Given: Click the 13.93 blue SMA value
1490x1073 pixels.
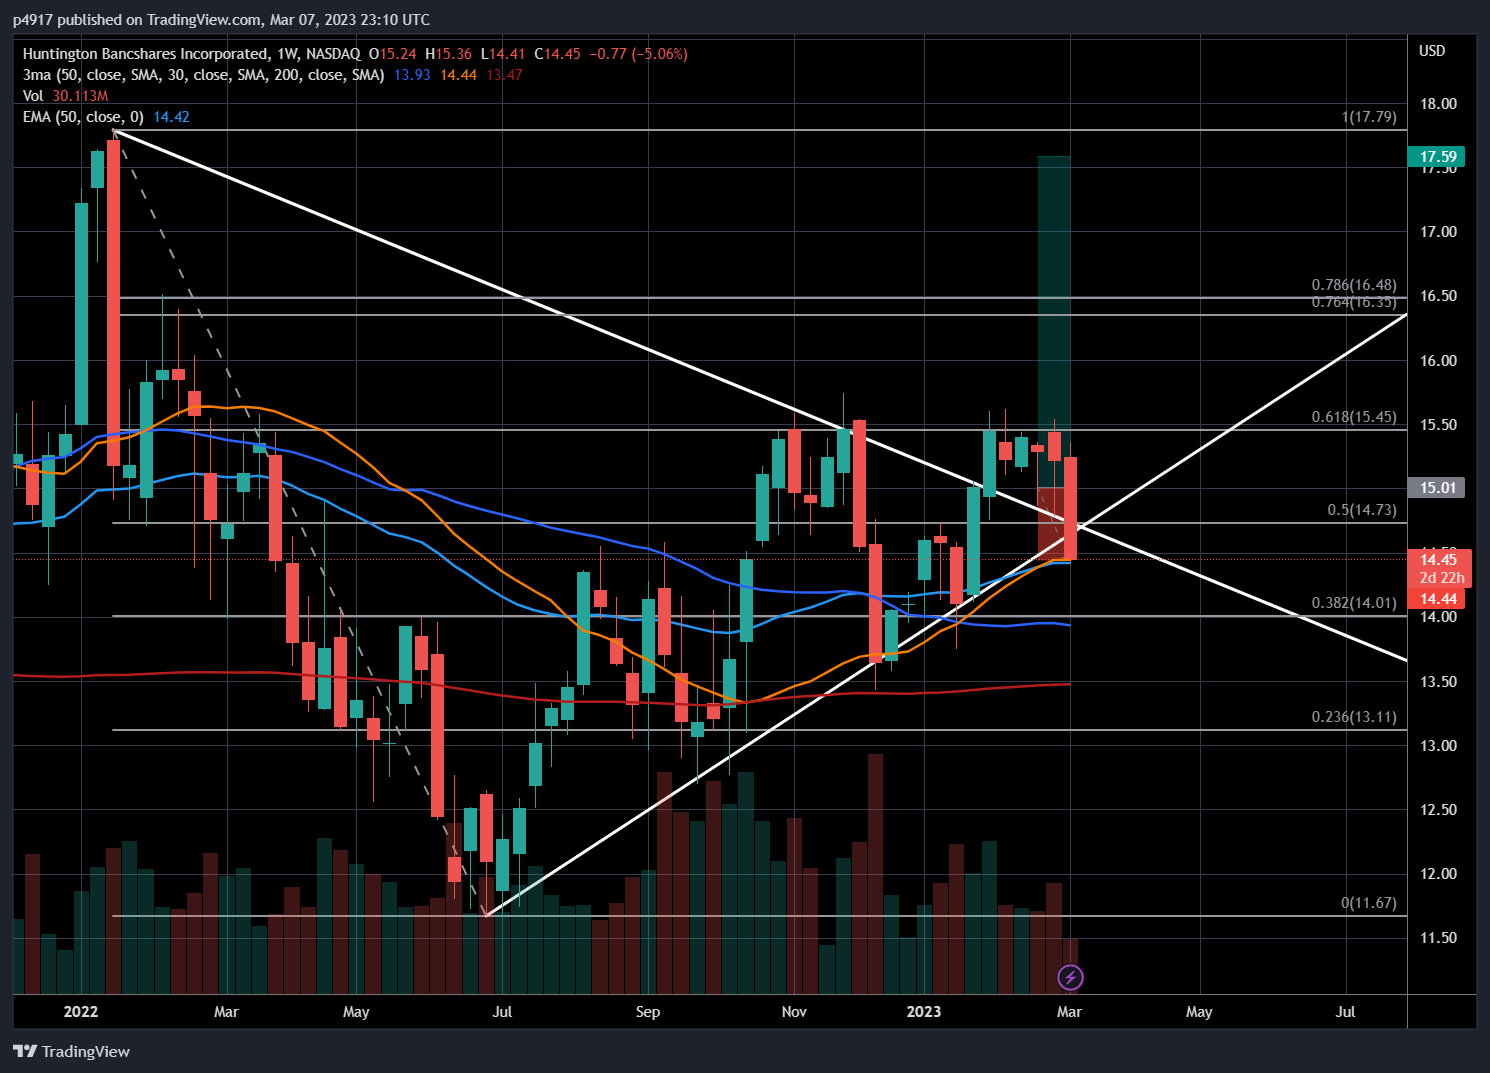Looking at the screenshot, I should (x=412, y=75).
